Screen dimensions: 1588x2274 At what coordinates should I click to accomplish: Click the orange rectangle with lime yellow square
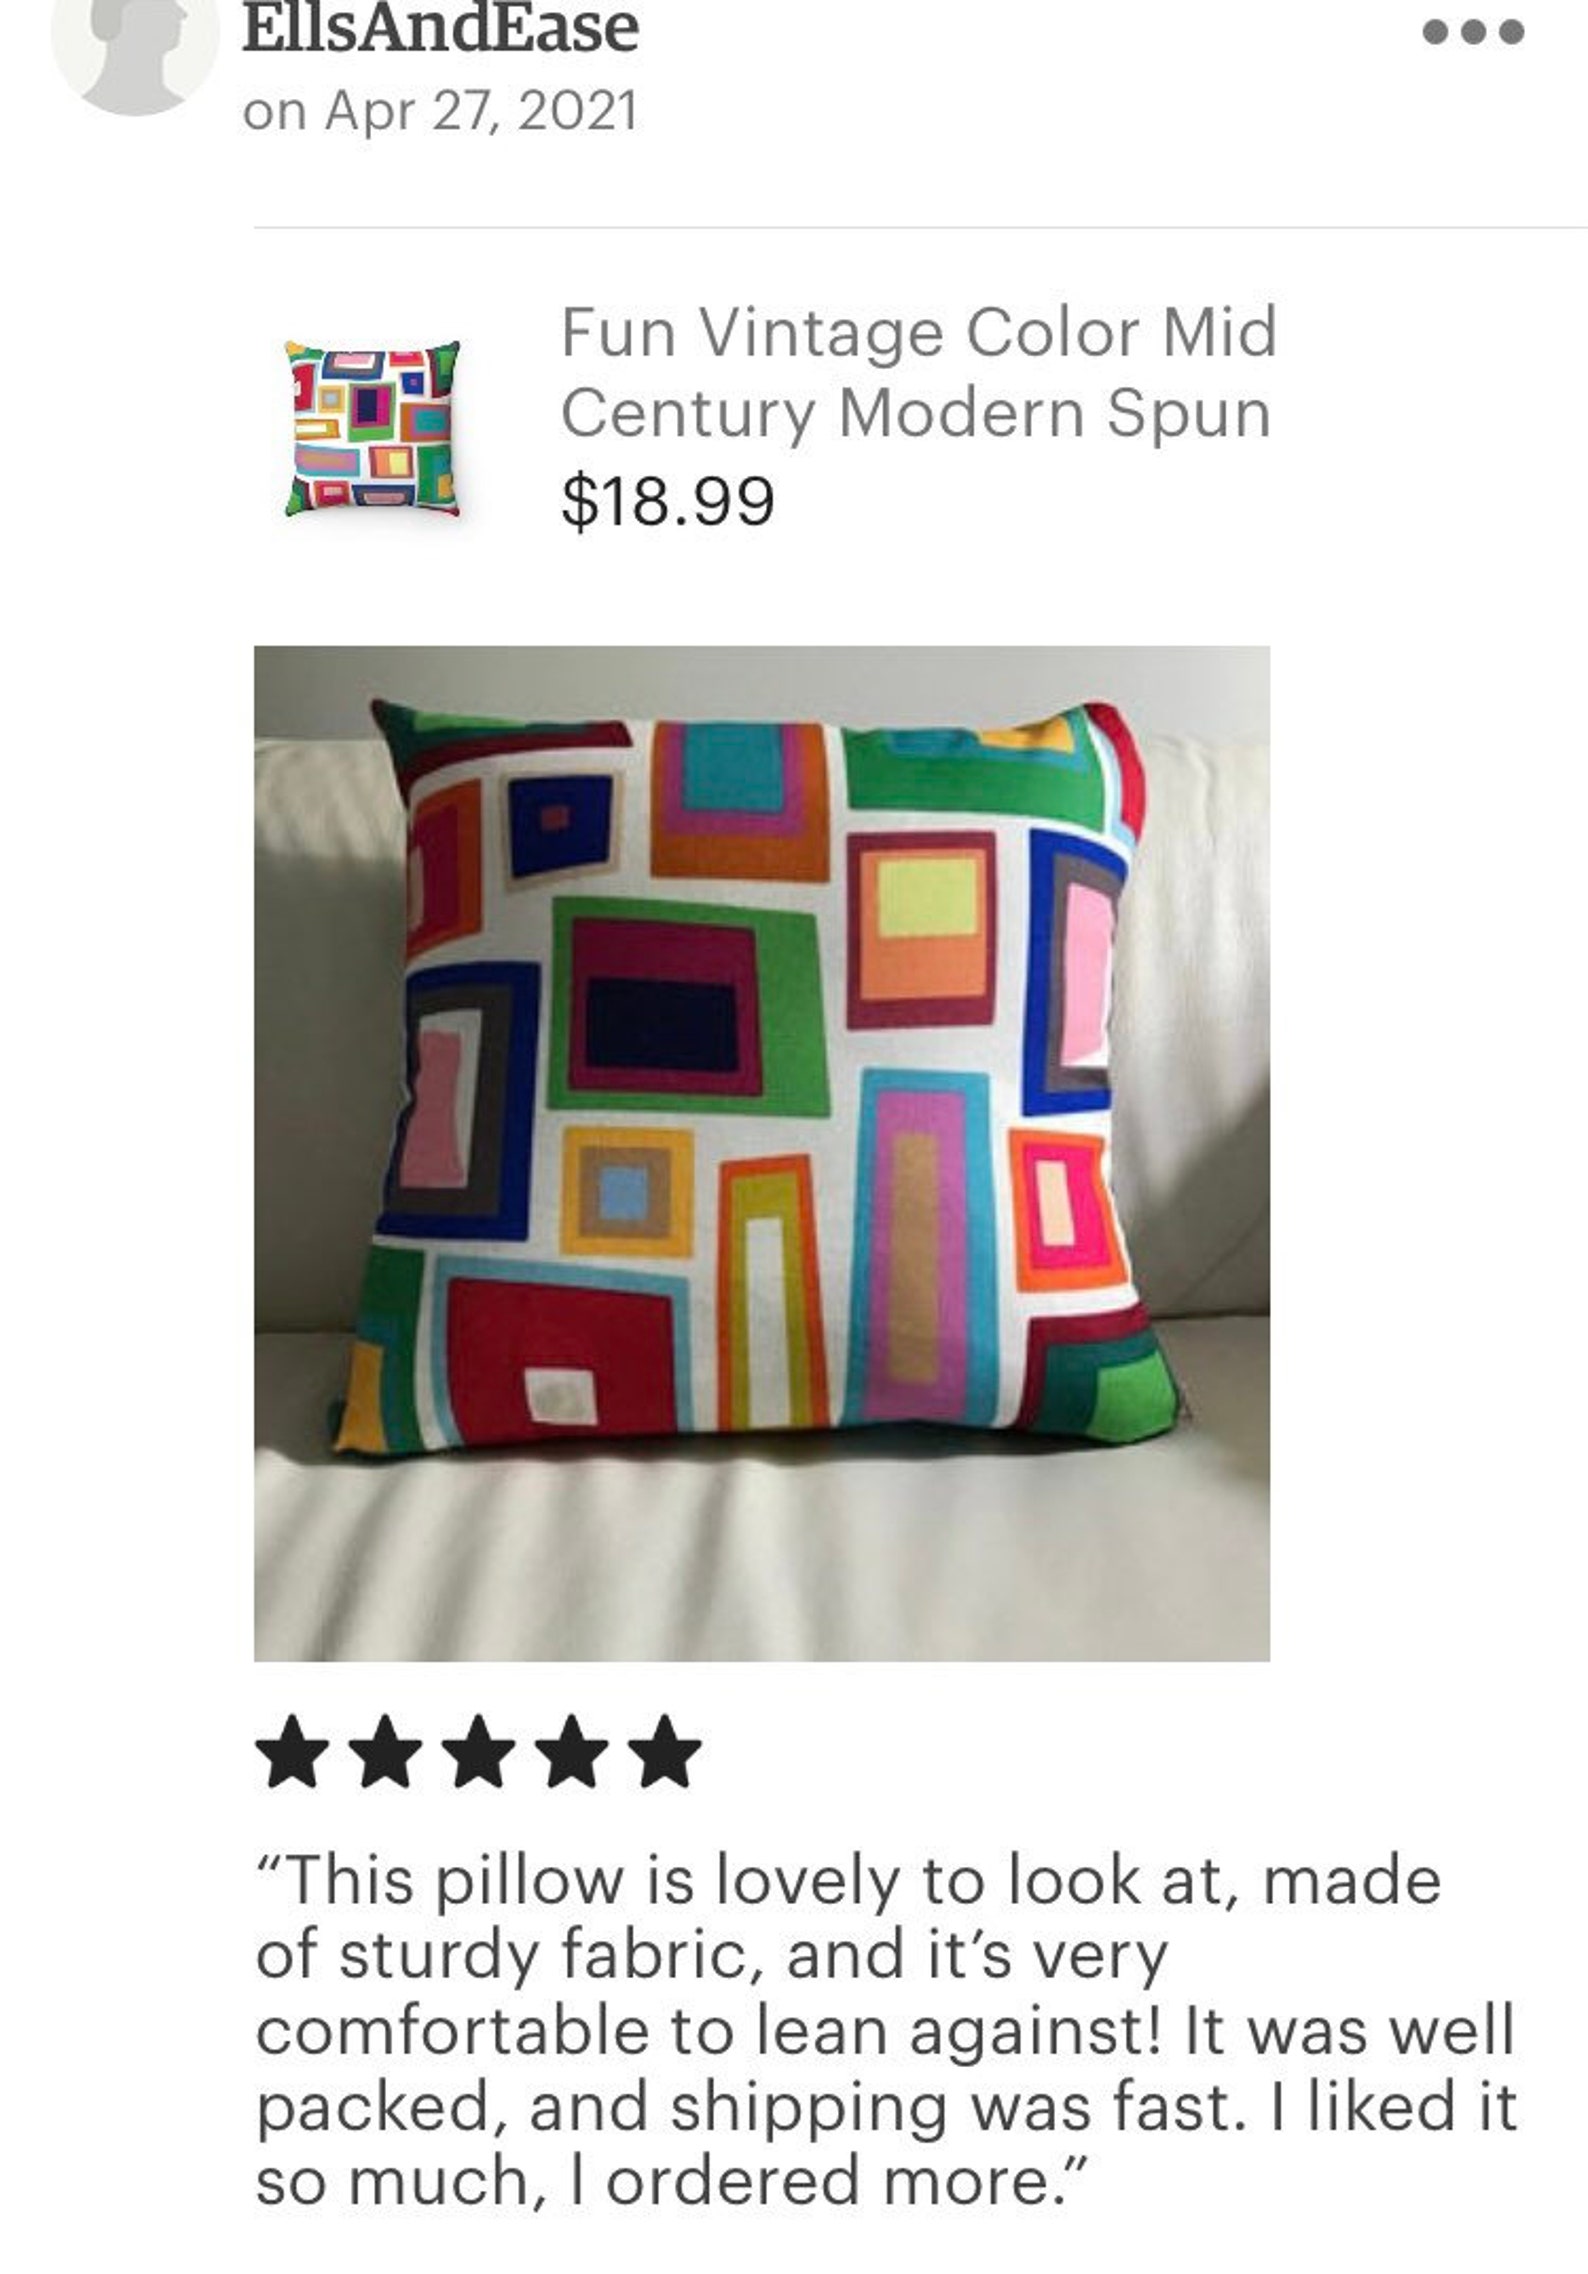pyautogui.click(x=922, y=929)
